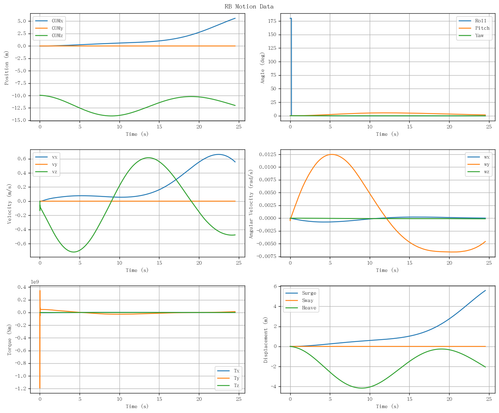Image resolution: width=499 pixels, height=413 pixels.
Task: Select the Tz legend entry
Action: pos(228,385)
